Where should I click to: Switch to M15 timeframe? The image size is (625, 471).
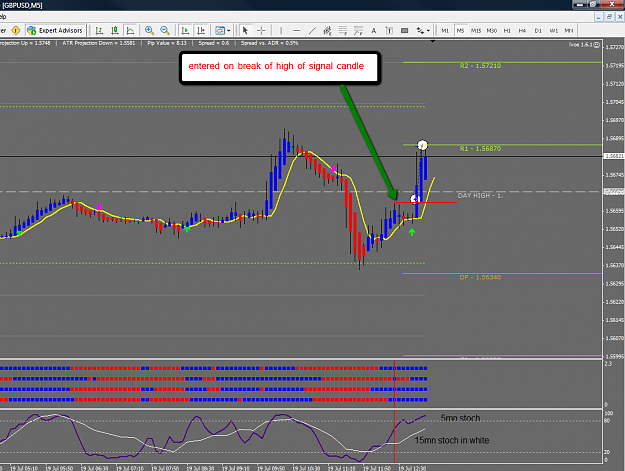pos(476,31)
